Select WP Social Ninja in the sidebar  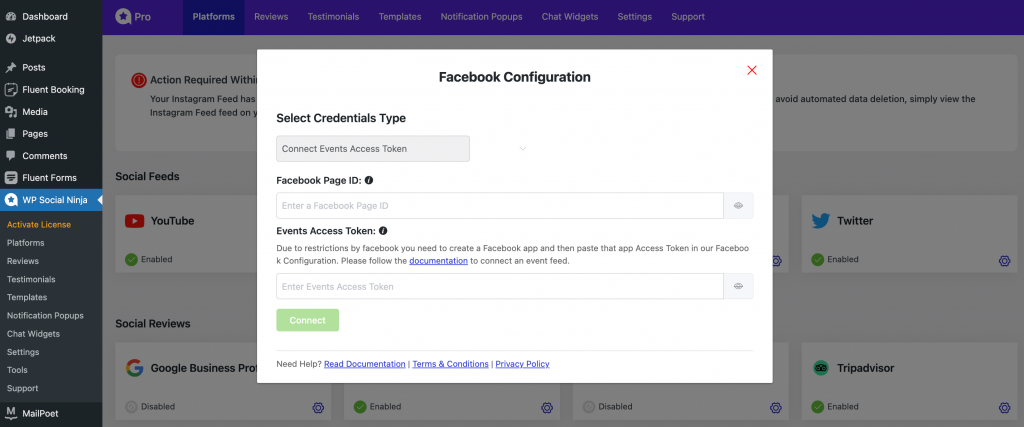tap(51, 200)
